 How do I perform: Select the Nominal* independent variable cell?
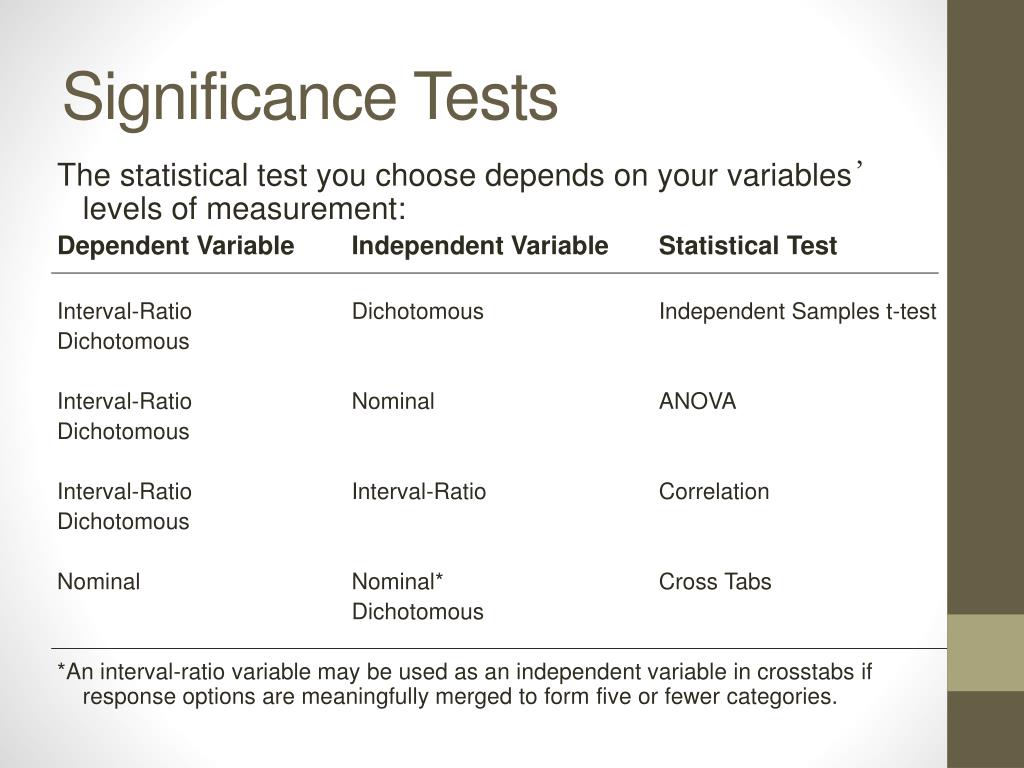398,581
